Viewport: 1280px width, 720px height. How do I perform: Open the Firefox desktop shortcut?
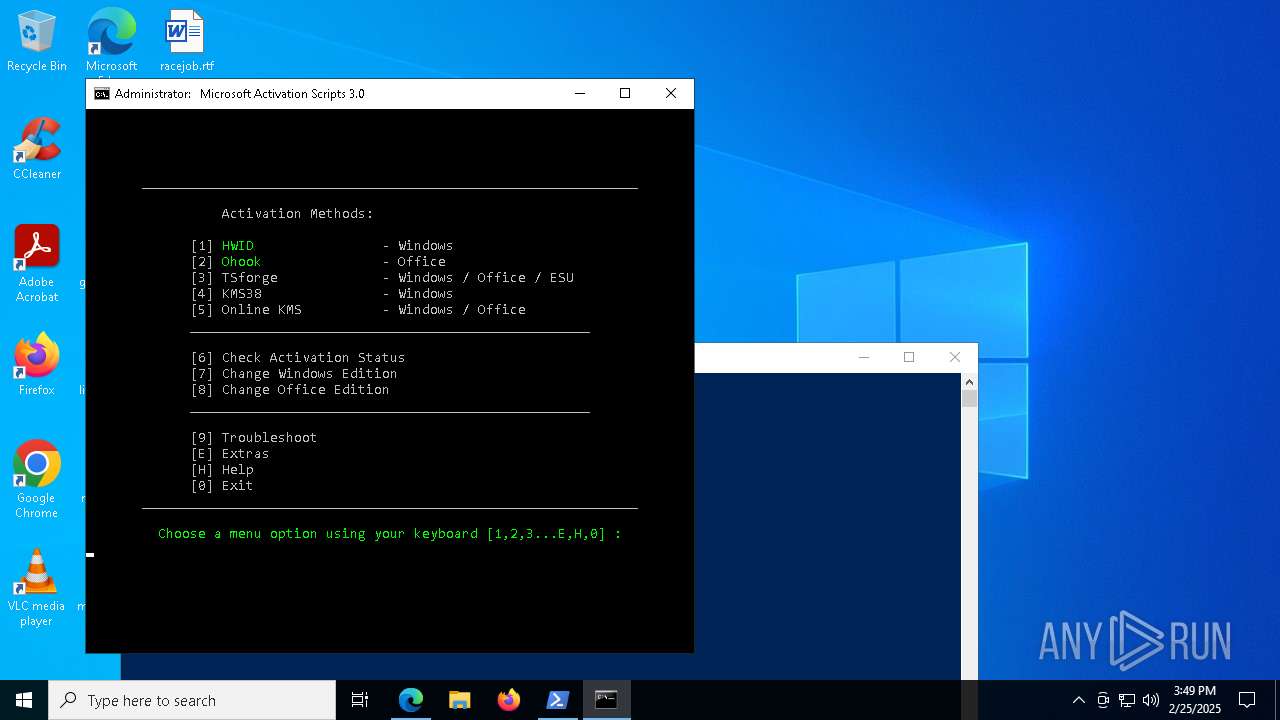[x=37, y=365]
